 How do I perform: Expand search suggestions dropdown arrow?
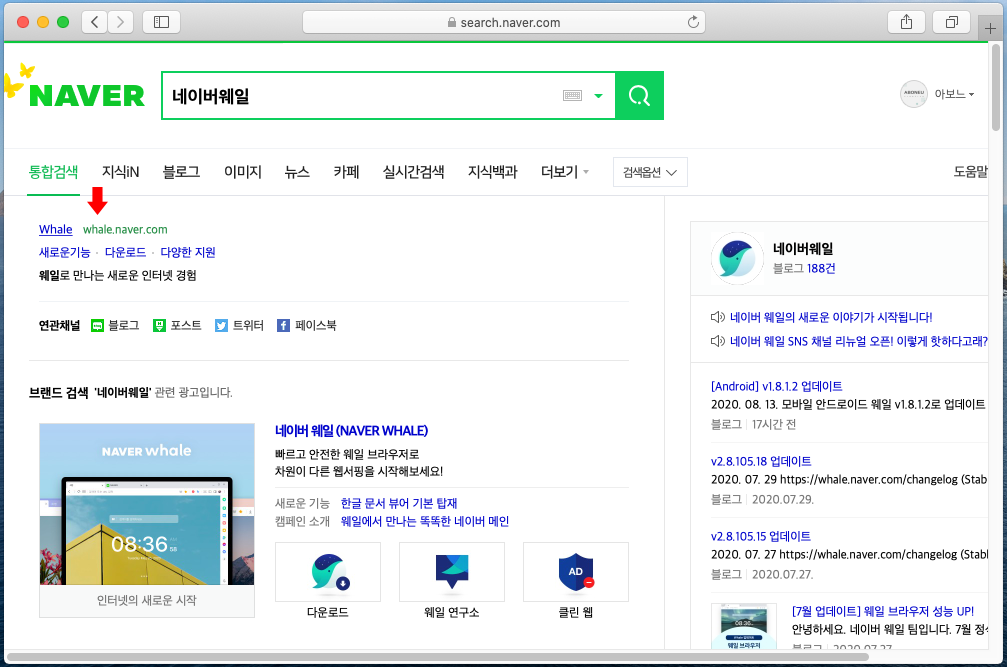click(599, 96)
